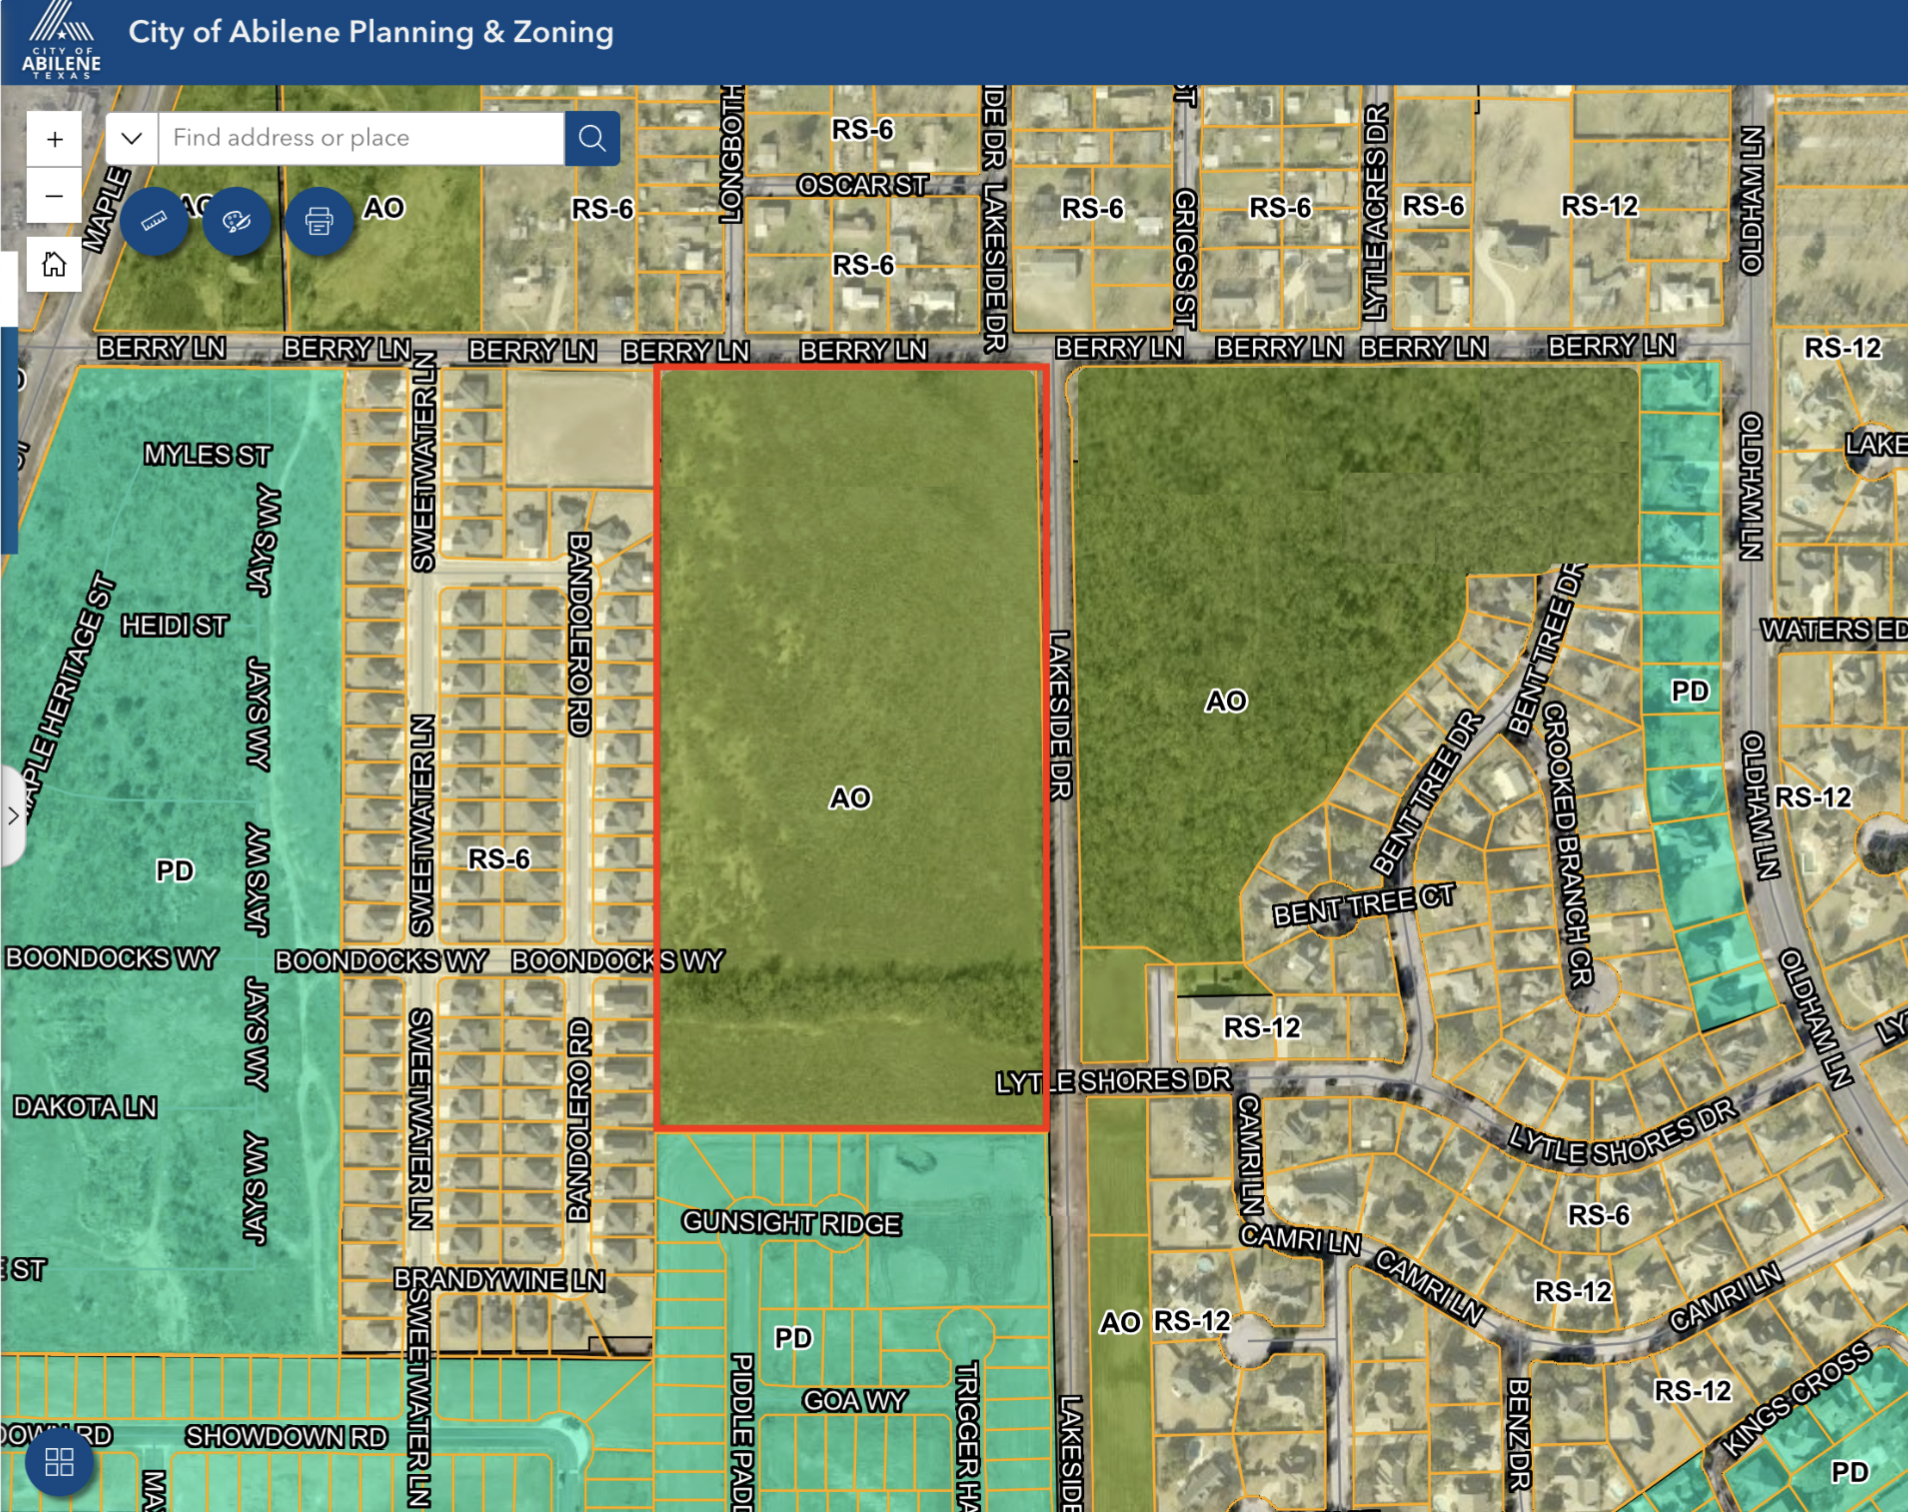Viewport: 1908px width, 1512px height.
Task: Click the PD label below Gunsight Ridge
Action: [794, 1338]
